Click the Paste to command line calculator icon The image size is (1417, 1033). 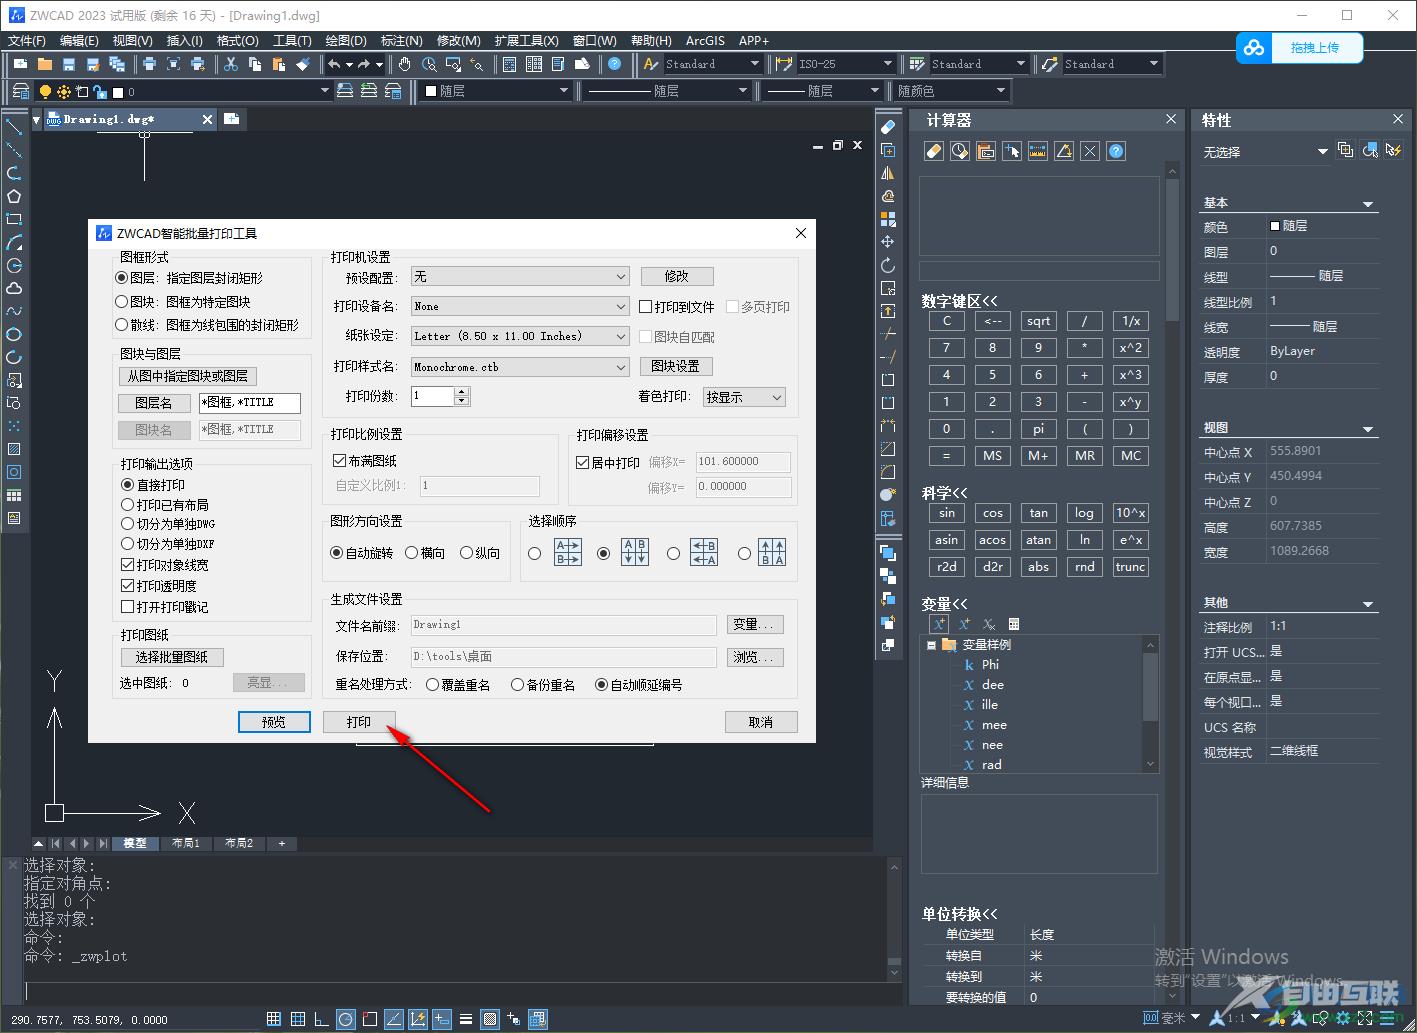click(x=986, y=151)
